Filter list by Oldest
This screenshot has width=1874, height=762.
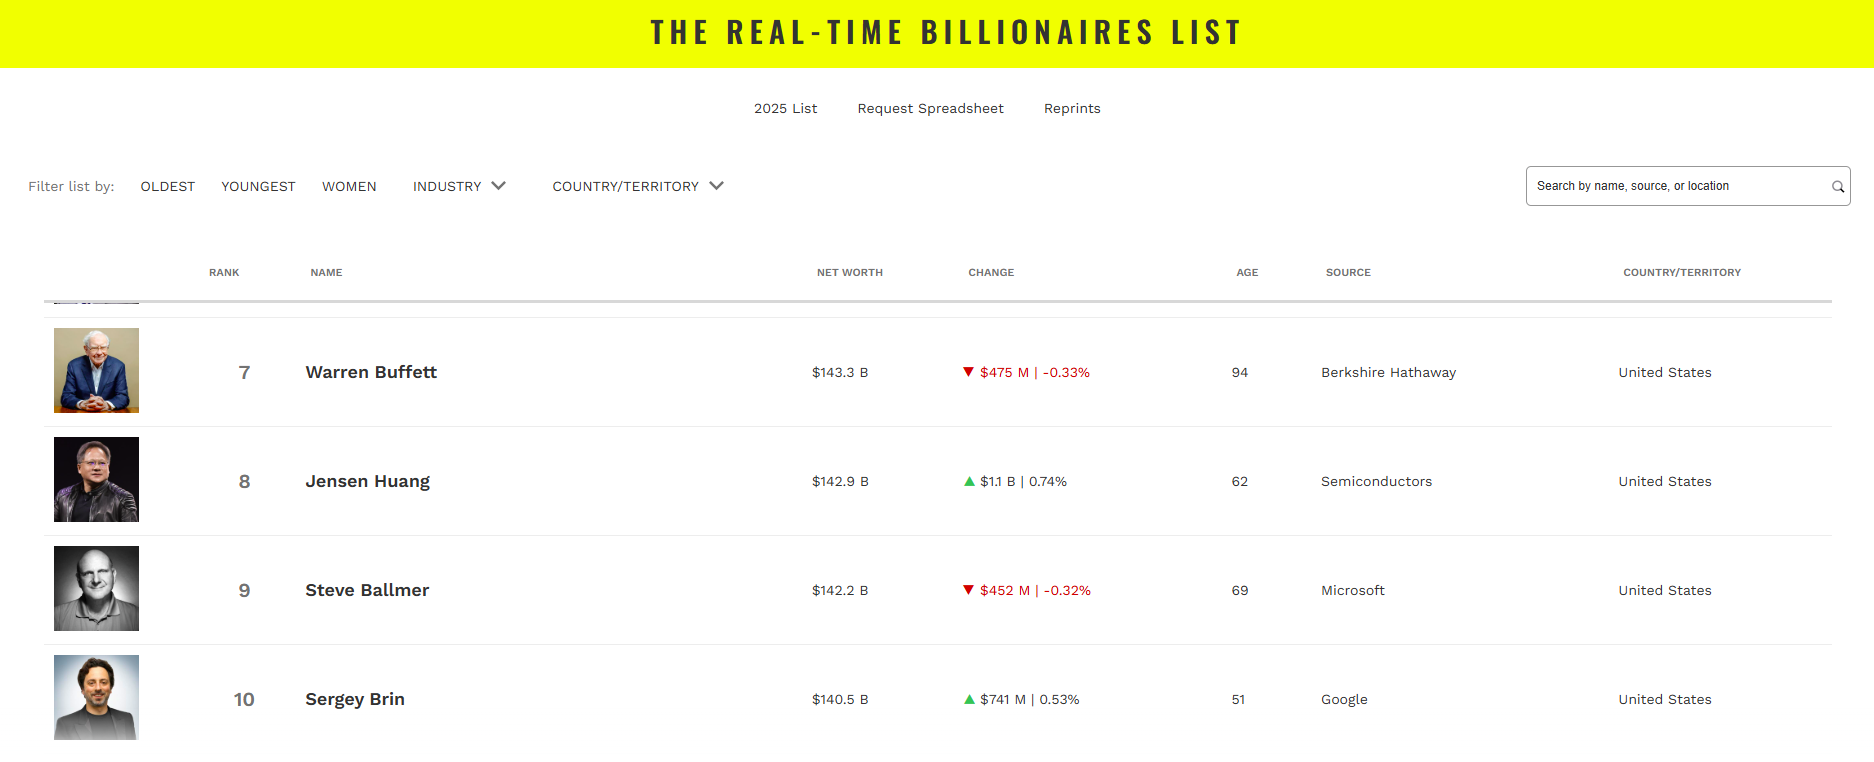(x=168, y=187)
